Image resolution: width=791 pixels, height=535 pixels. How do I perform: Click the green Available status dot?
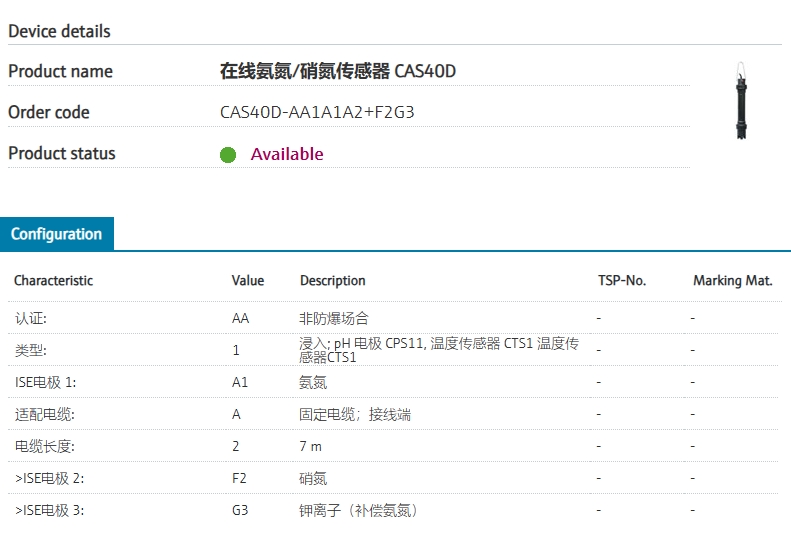point(228,155)
